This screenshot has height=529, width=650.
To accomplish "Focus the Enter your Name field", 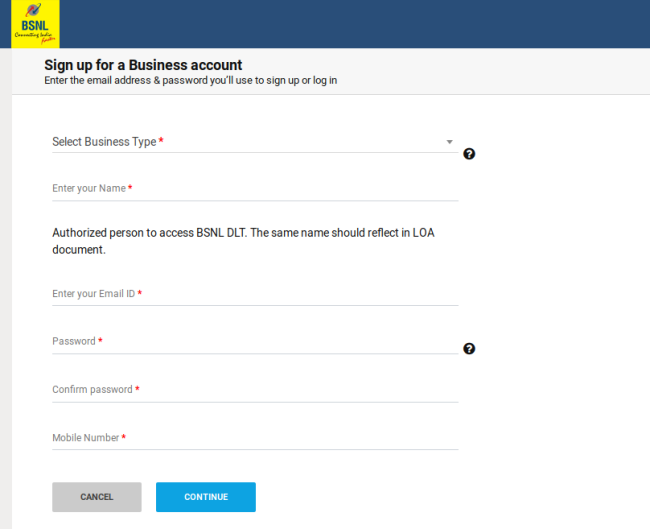I will [x=255, y=188].
